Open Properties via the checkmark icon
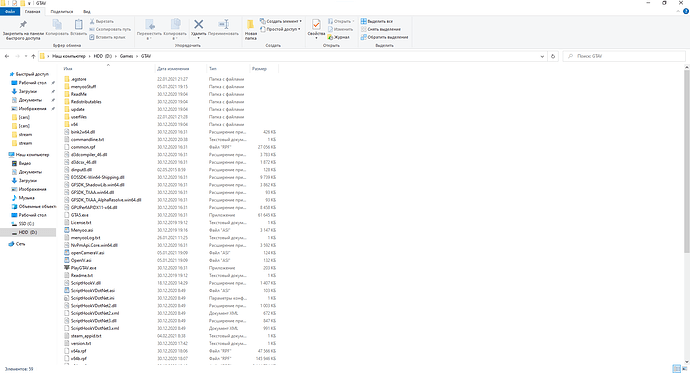690x373 pixels. point(316,25)
